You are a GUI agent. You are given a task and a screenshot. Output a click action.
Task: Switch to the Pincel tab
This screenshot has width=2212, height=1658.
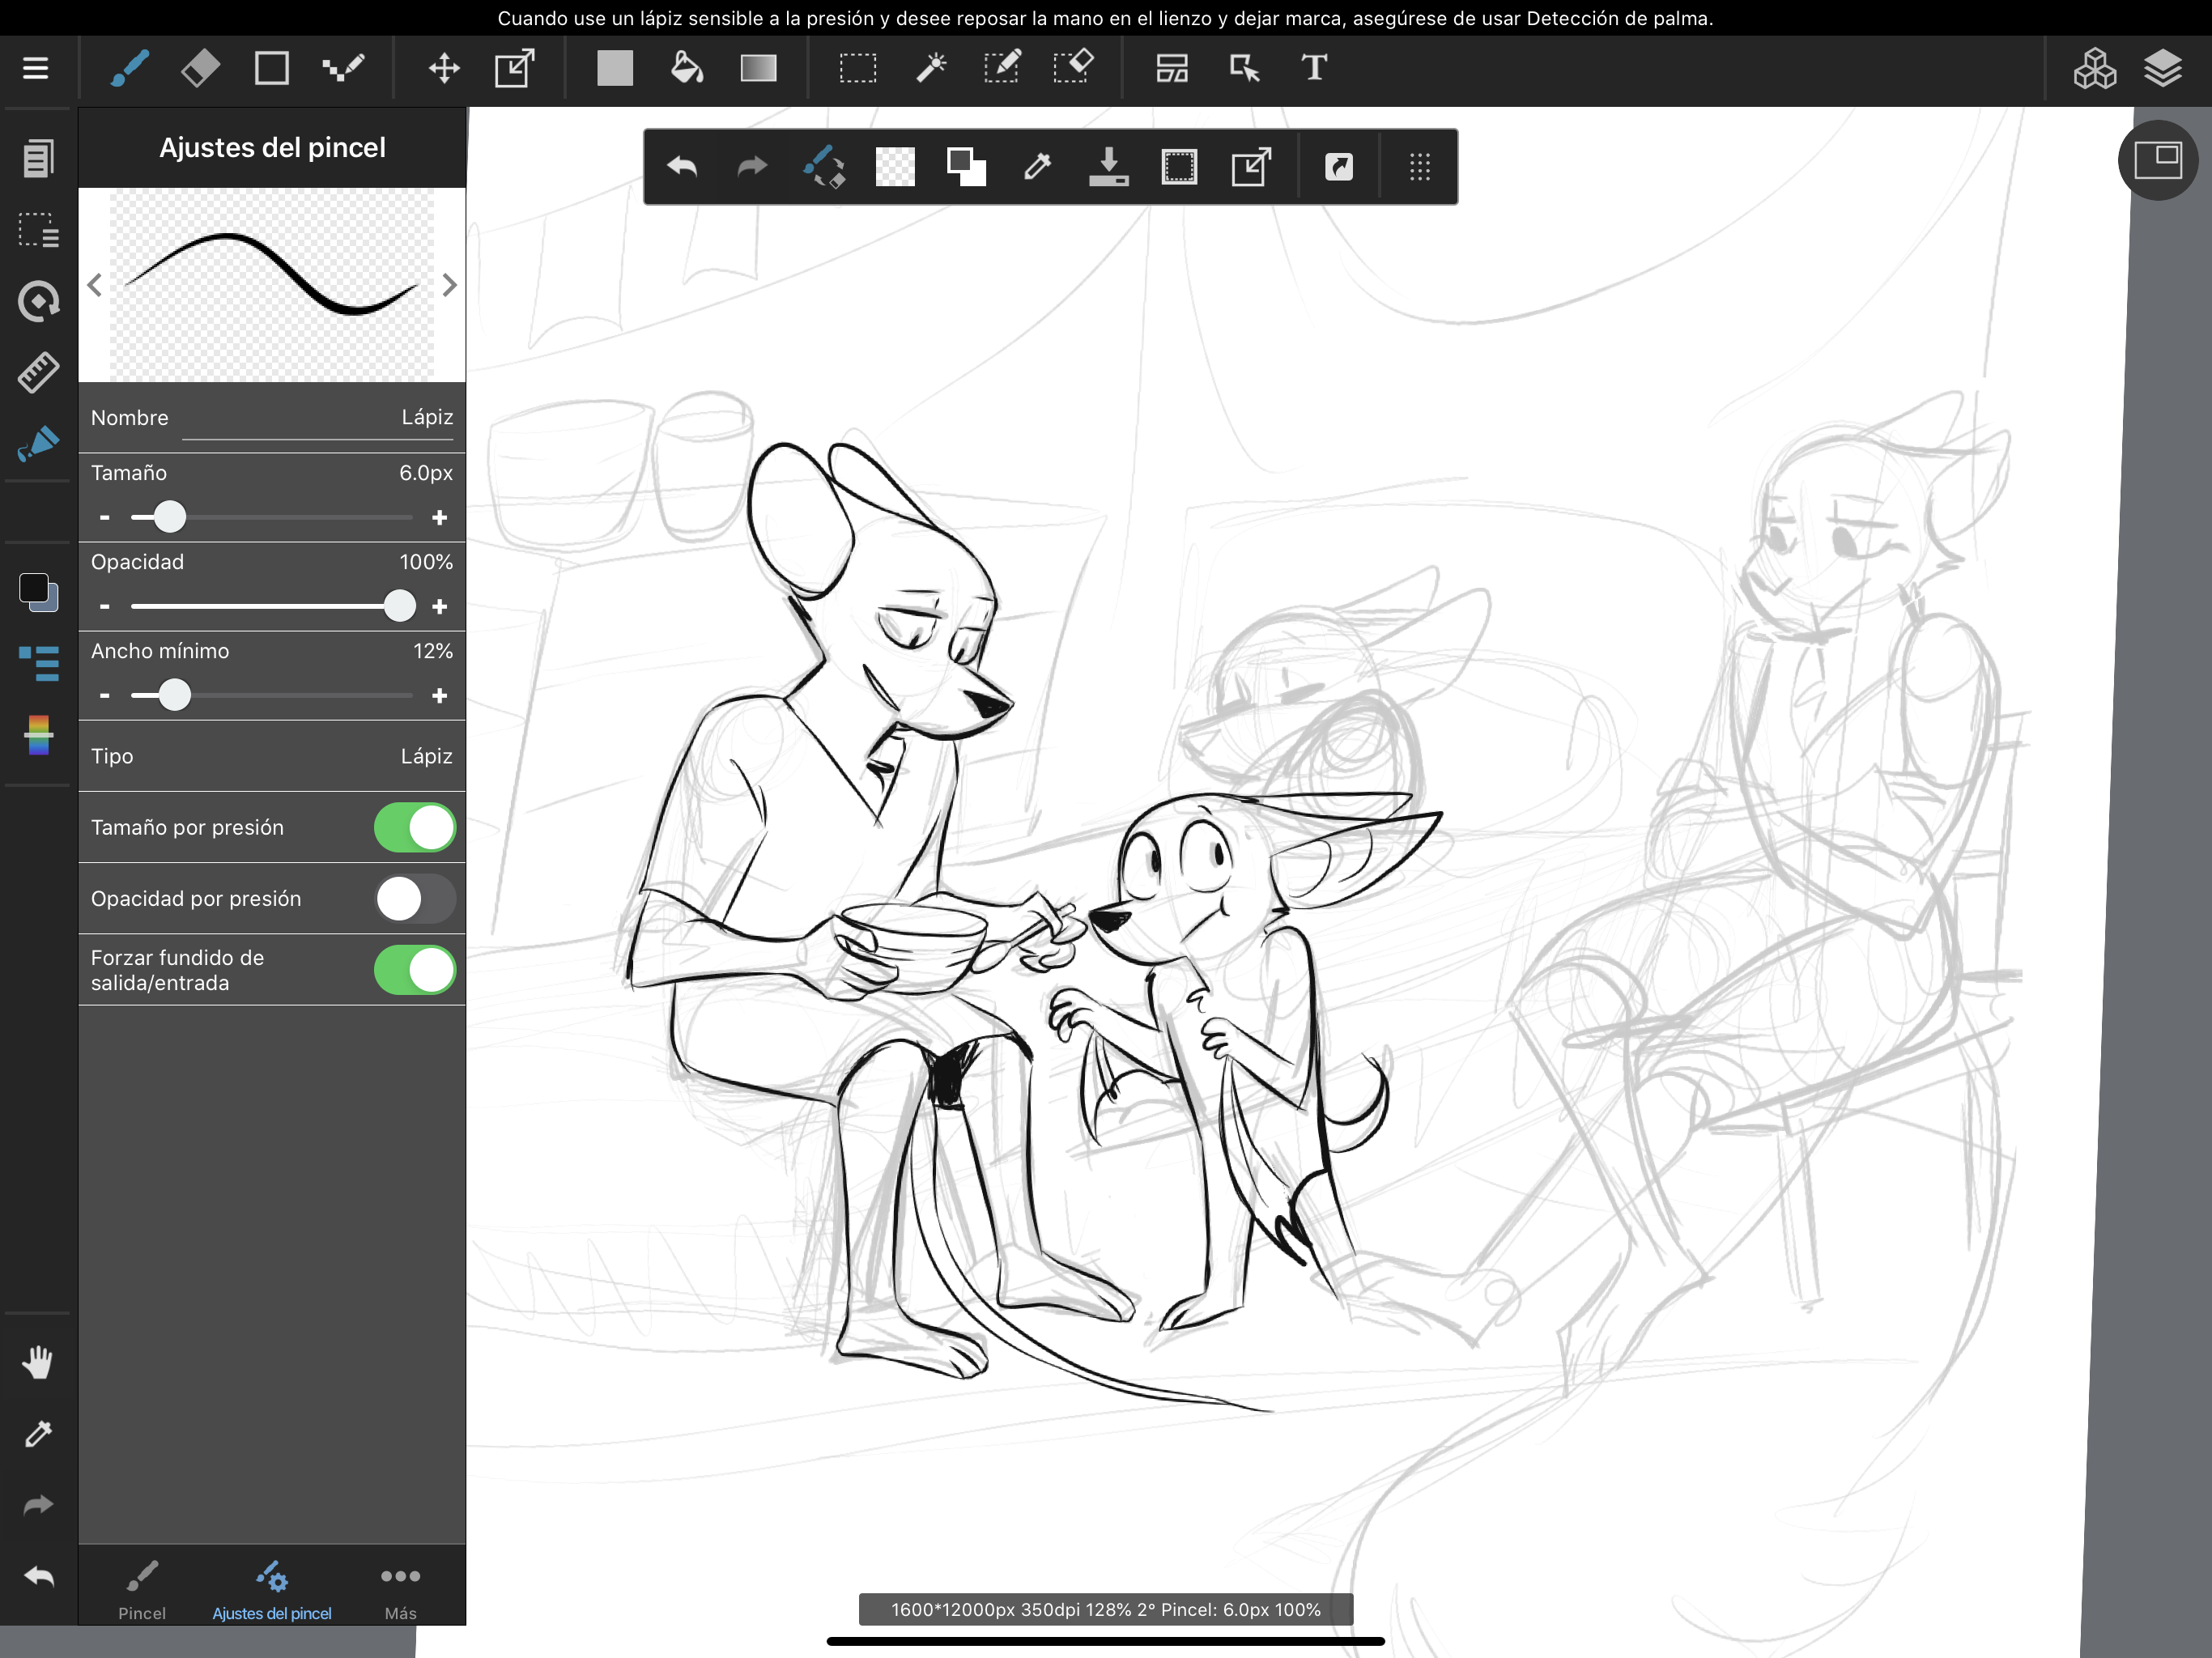pyautogui.click(x=142, y=1588)
